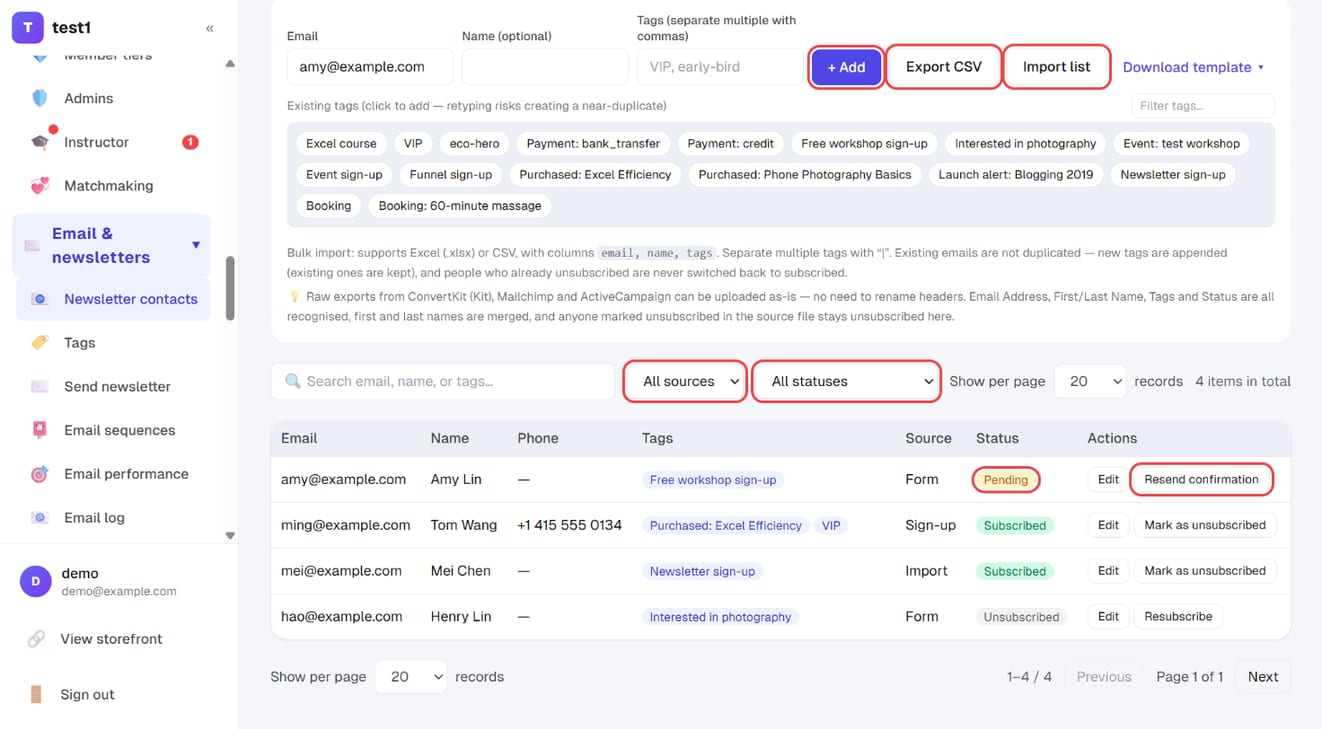1322x729 pixels.
Task: Click the Export CSV button
Action: click(944, 67)
